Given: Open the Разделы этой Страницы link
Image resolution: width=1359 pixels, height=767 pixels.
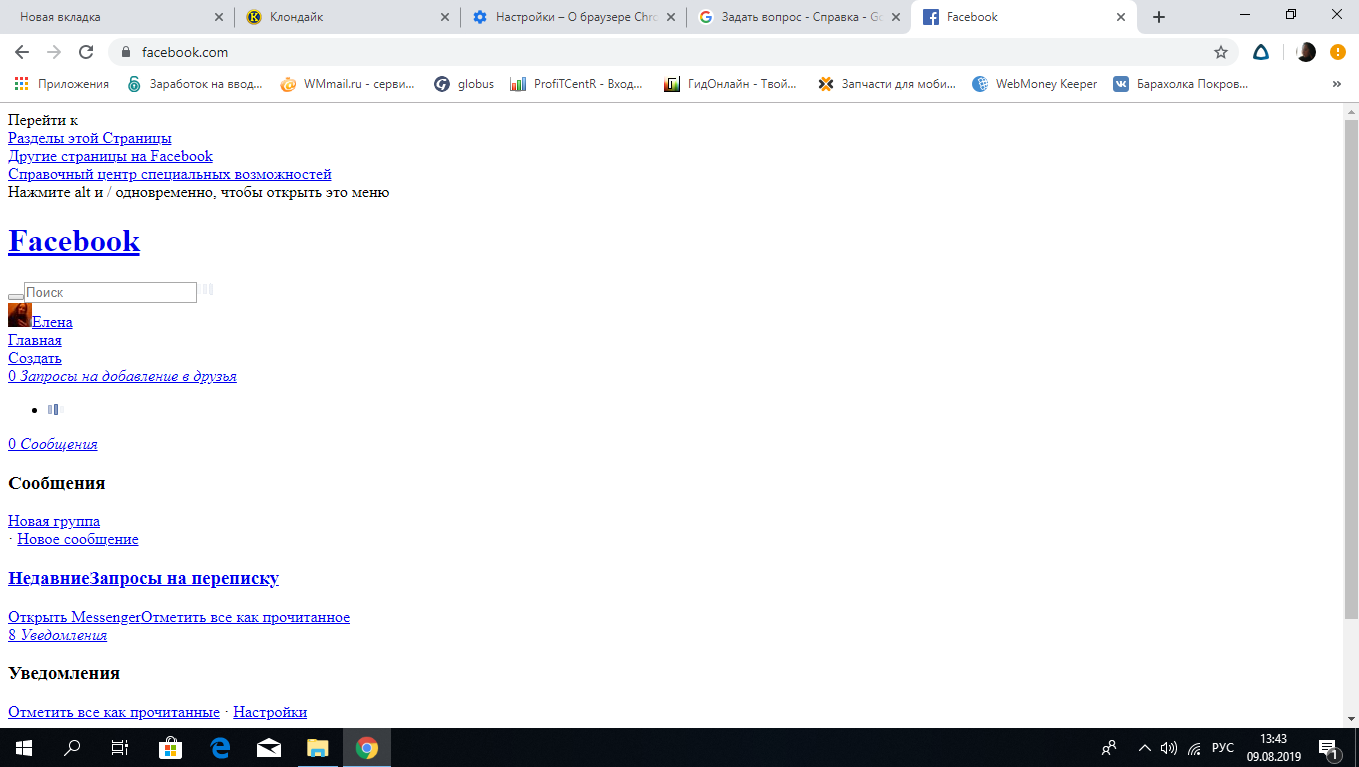Looking at the screenshot, I should pos(90,138).
